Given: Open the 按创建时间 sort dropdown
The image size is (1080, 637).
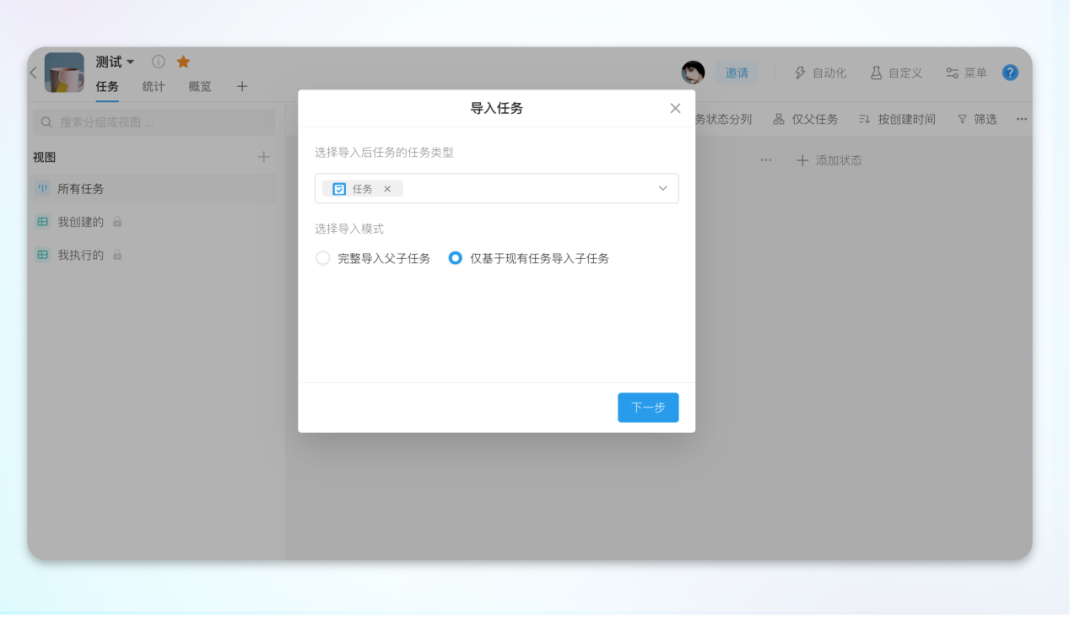Looking at the screenshot, I should [x=897, y=119].
